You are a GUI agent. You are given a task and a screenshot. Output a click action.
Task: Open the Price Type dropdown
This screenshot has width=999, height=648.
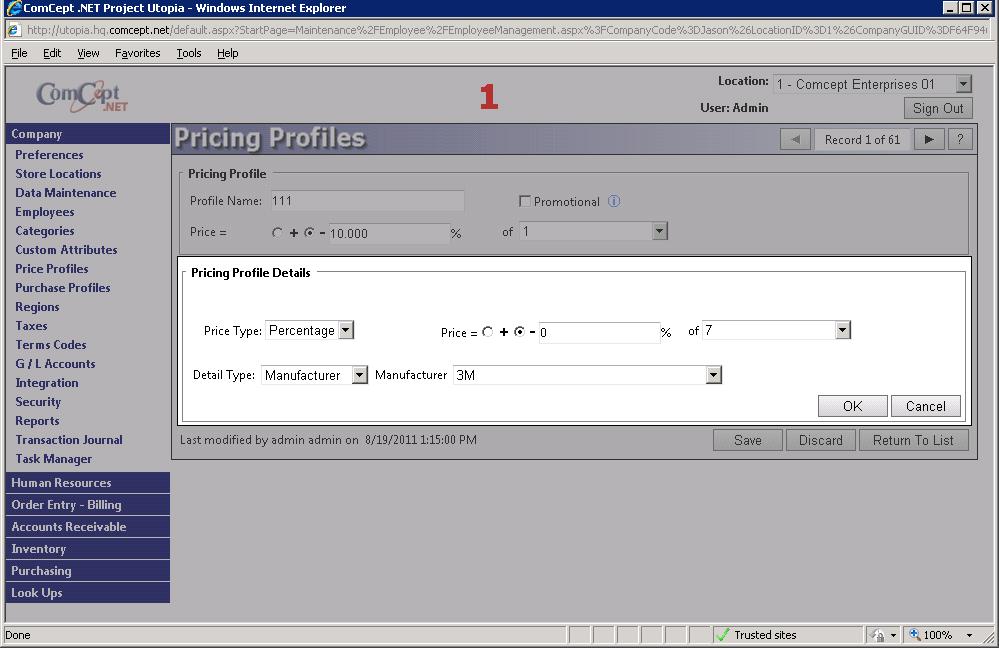click(x=345, y=330)
